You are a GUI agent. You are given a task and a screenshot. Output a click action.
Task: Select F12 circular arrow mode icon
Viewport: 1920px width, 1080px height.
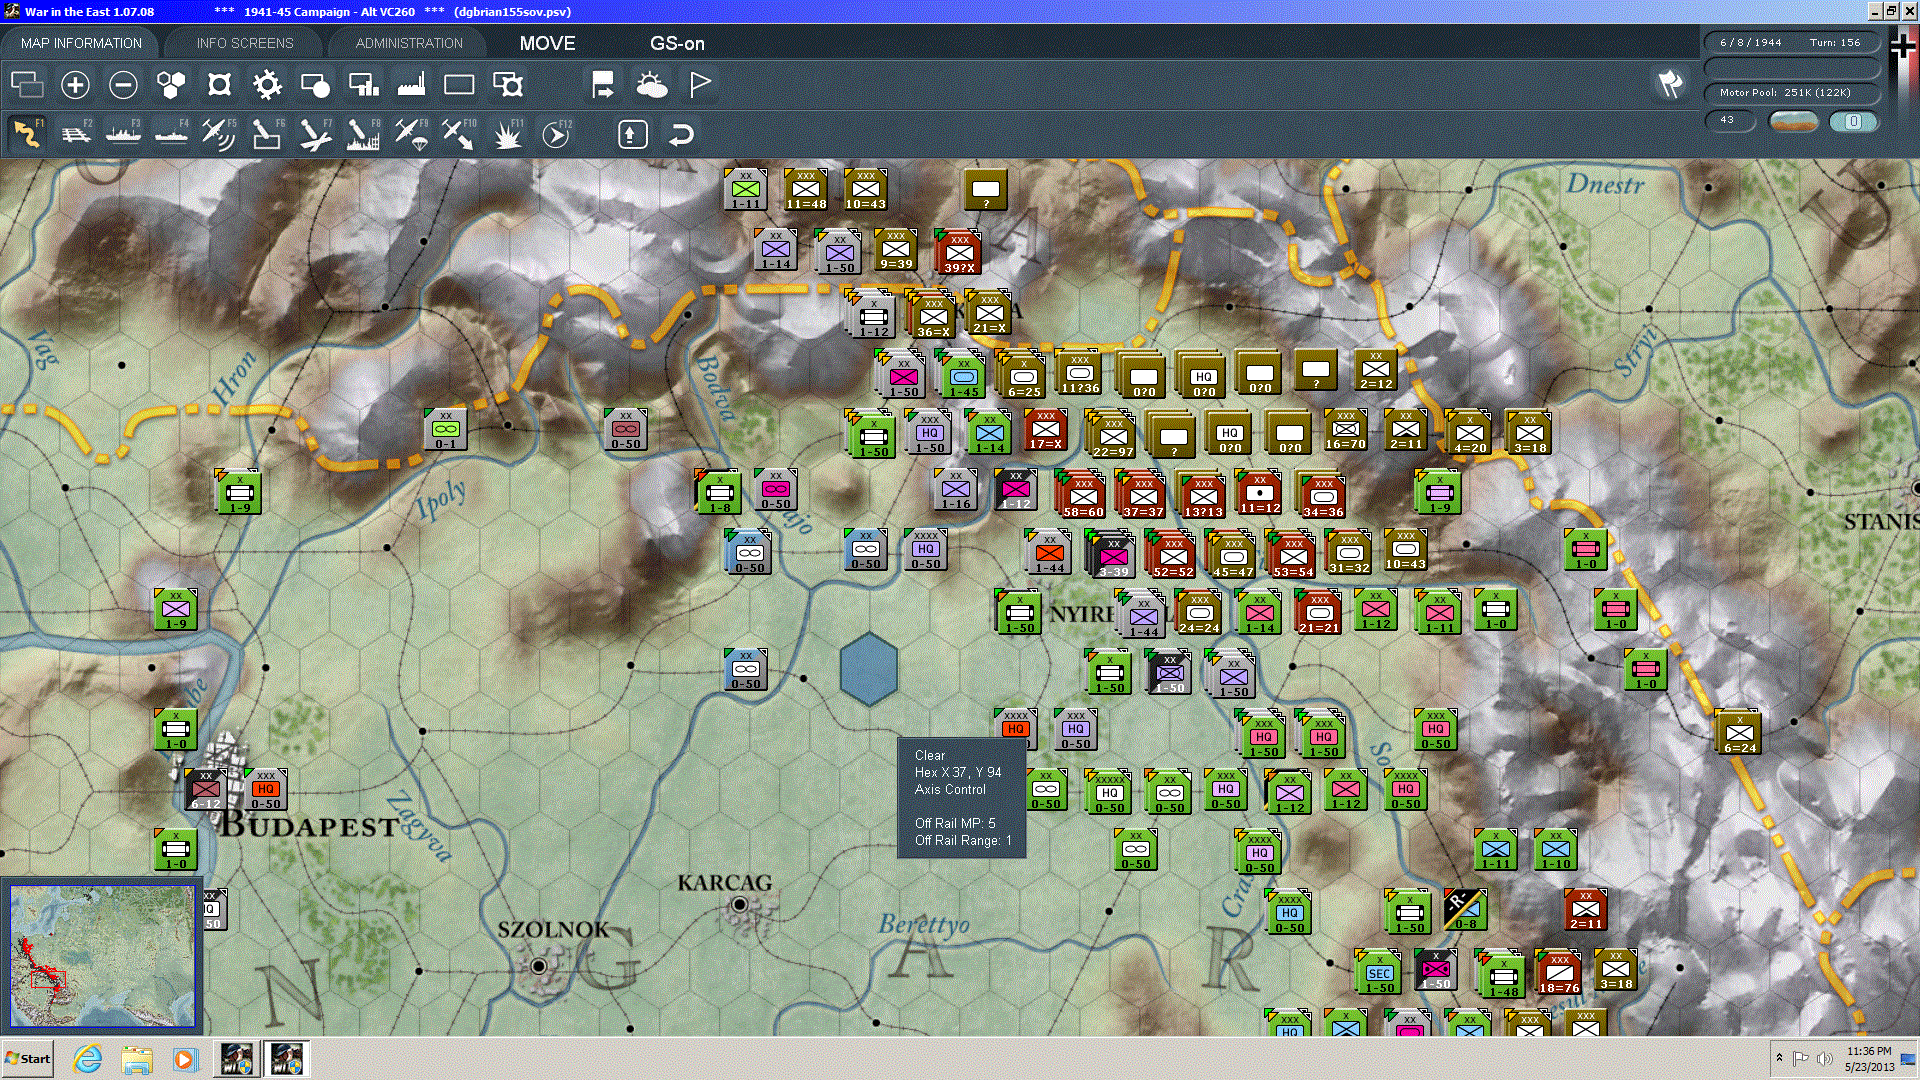tap(556, 134)
